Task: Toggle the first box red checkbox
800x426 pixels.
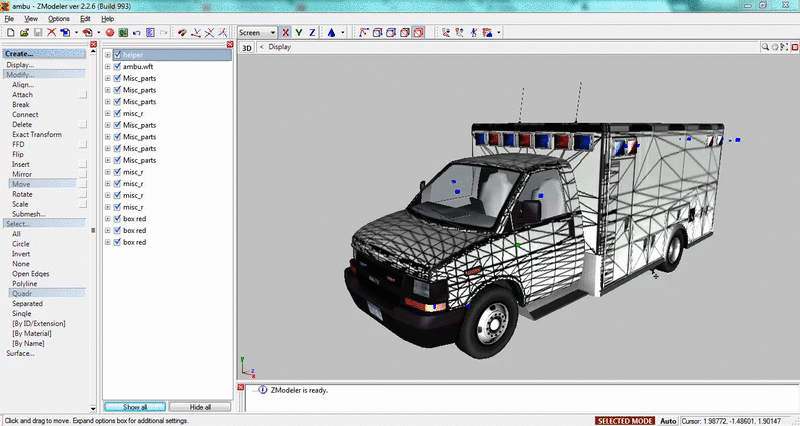Action: pos(117,219)
